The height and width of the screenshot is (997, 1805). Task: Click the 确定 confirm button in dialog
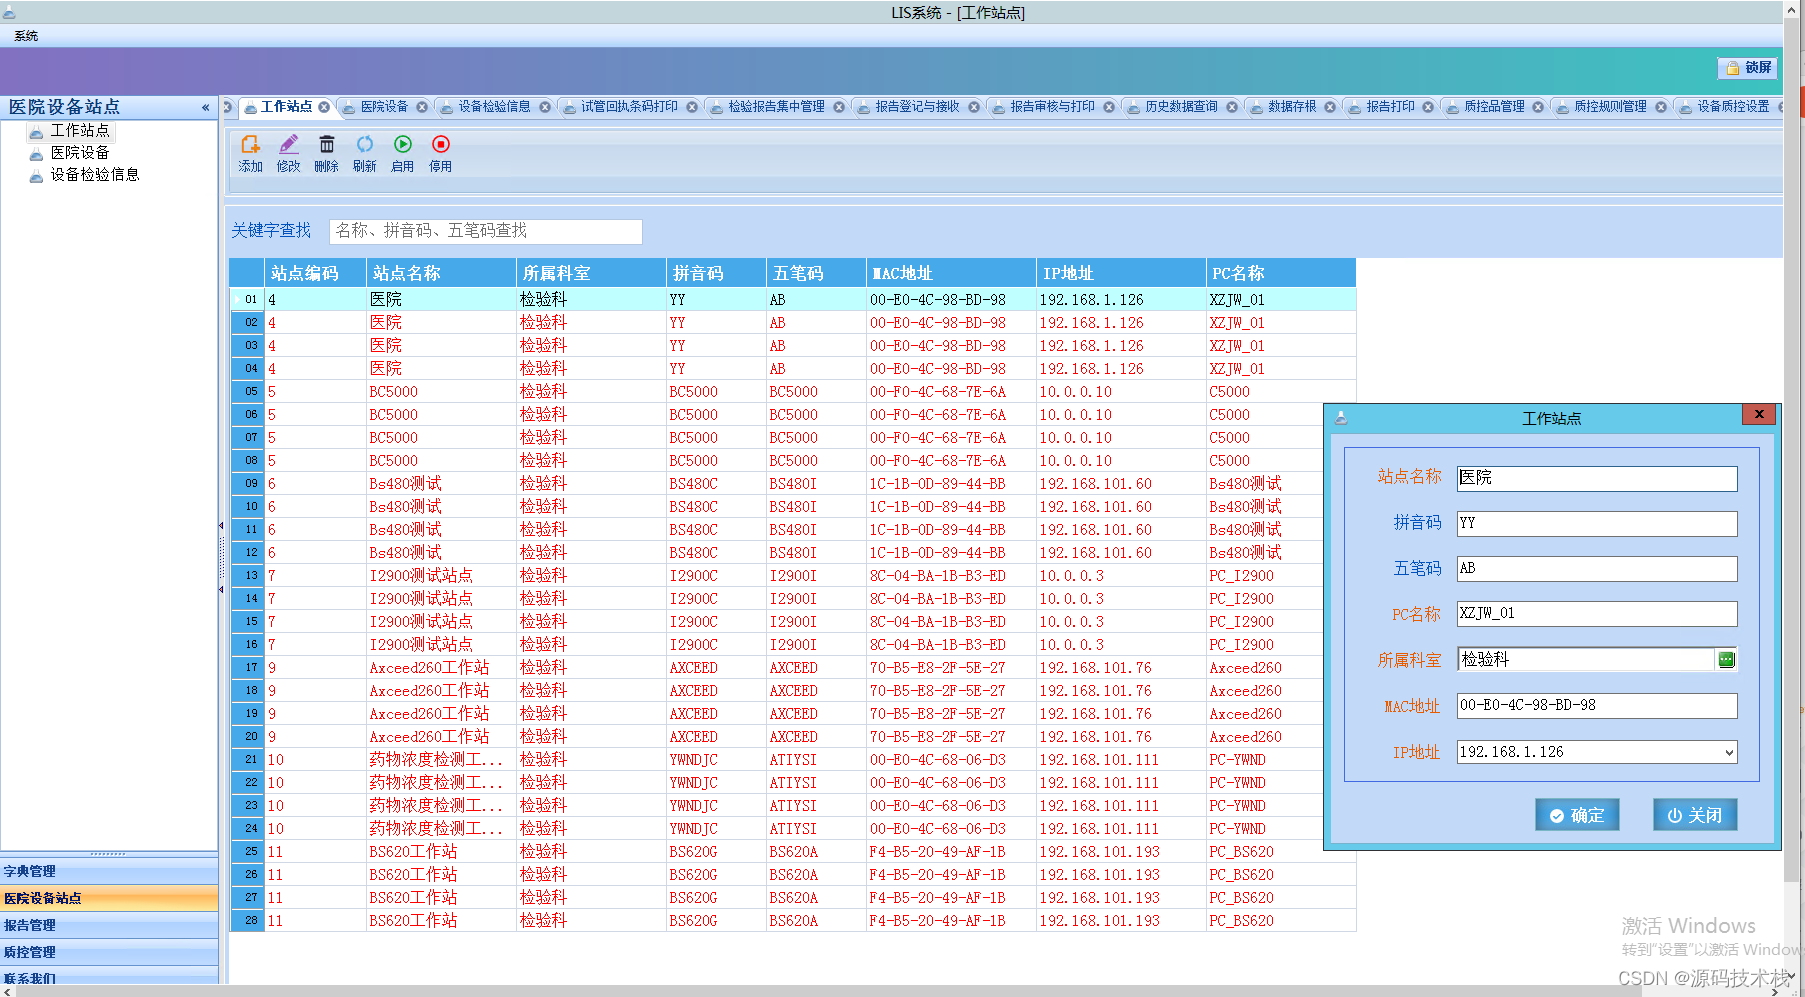click(x=1577, y=815)
